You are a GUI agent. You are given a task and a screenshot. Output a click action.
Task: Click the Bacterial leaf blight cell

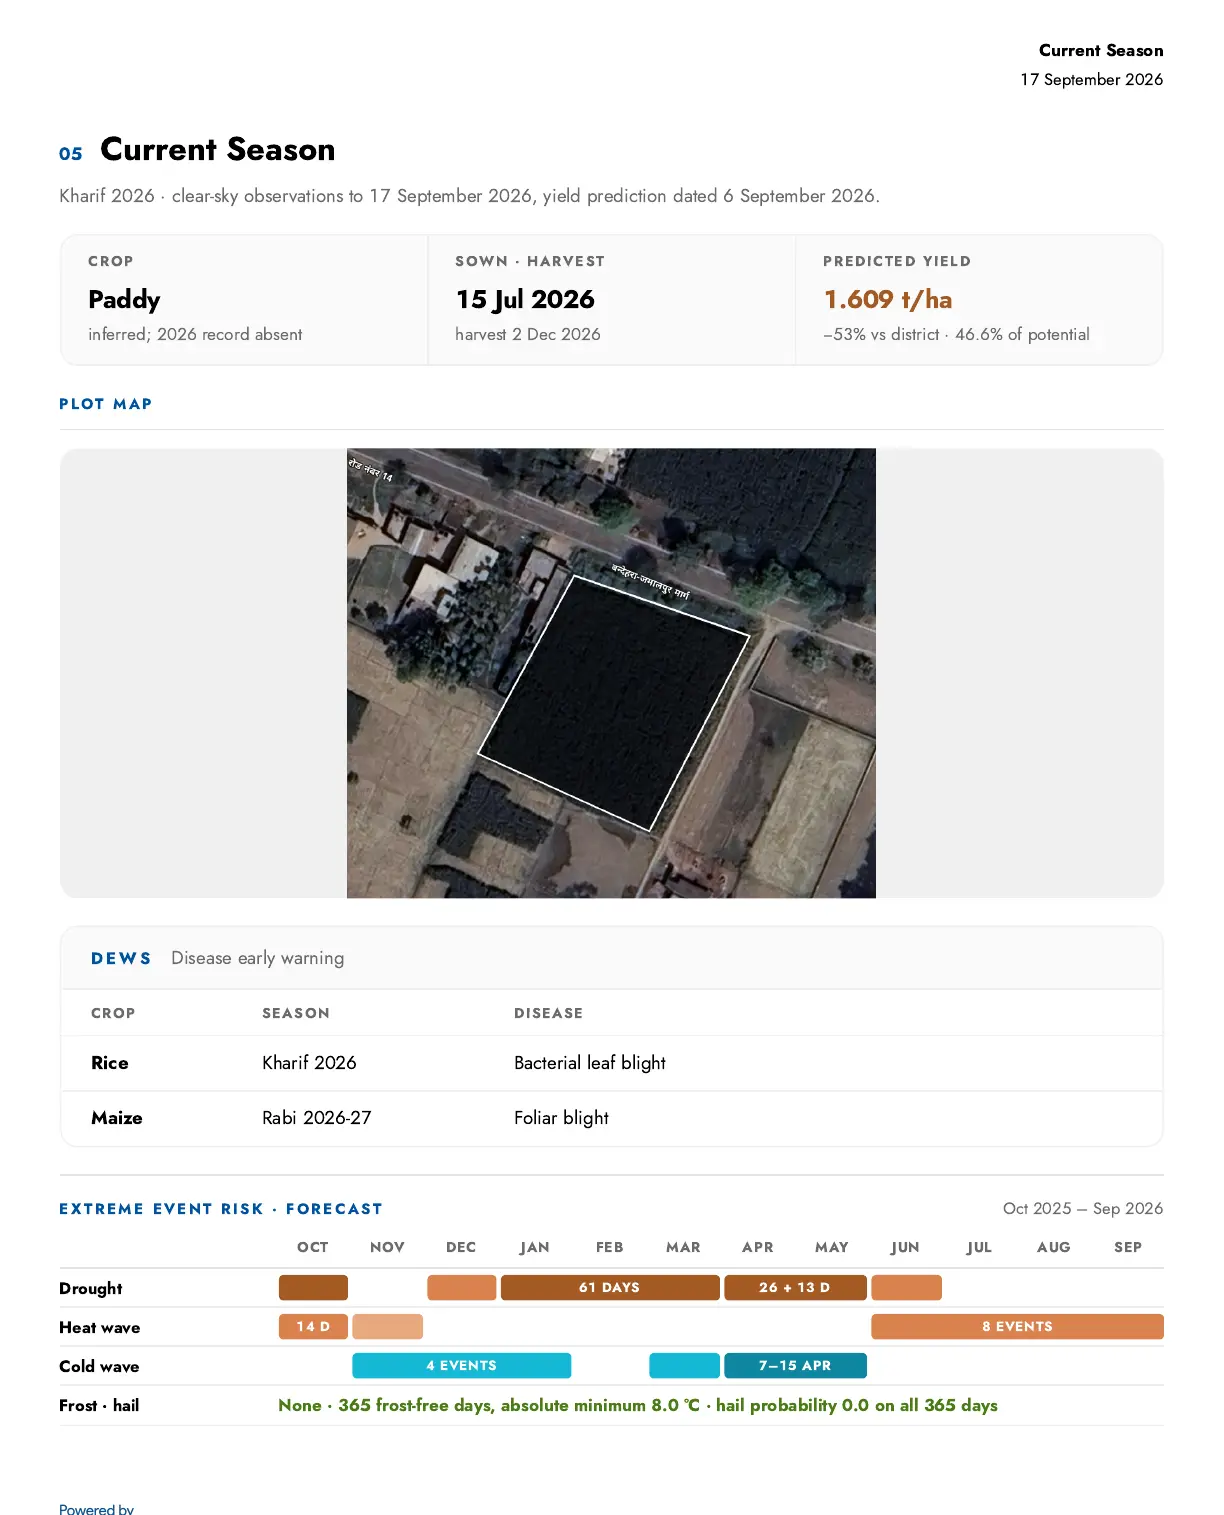tap(590, 1063)
